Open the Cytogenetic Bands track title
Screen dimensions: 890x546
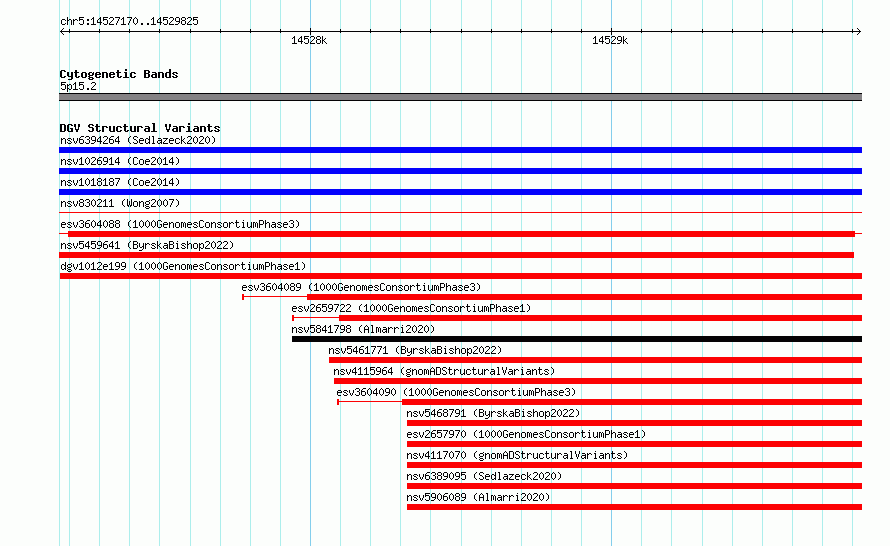pyautogui.click(x=119, y=74)
